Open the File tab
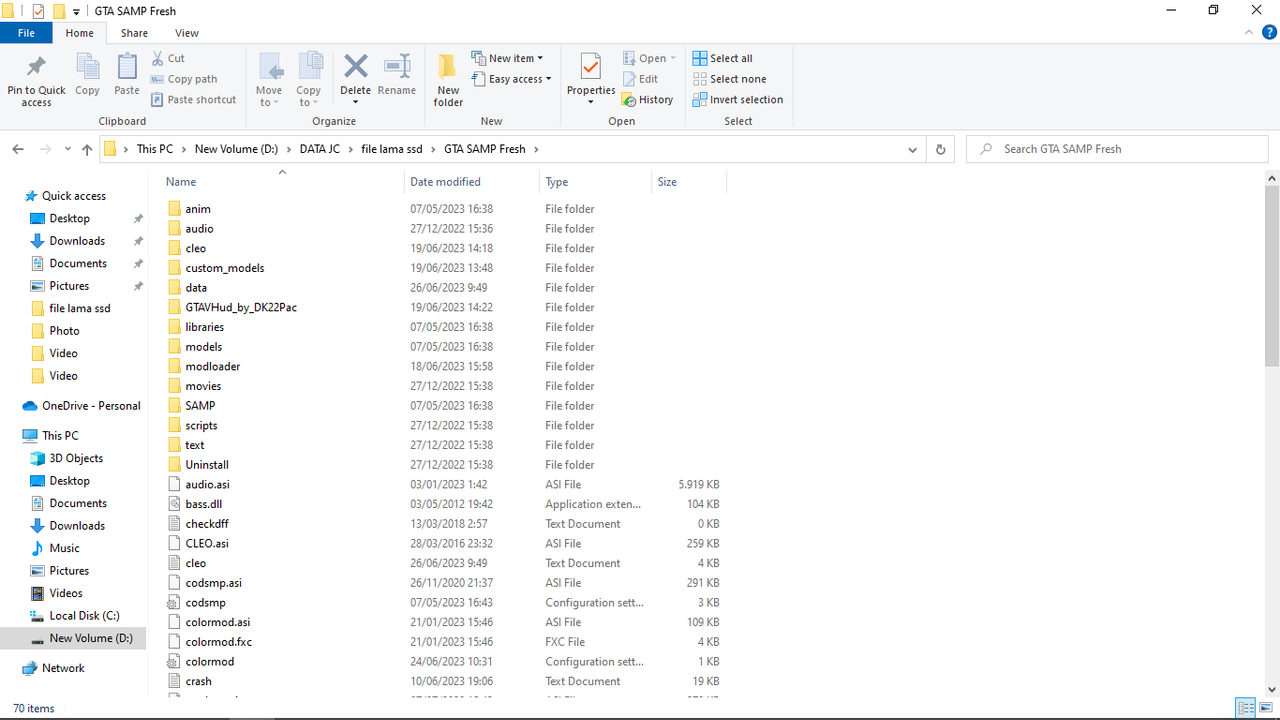This screenshot has height=720, width=1280. [27, 33]
